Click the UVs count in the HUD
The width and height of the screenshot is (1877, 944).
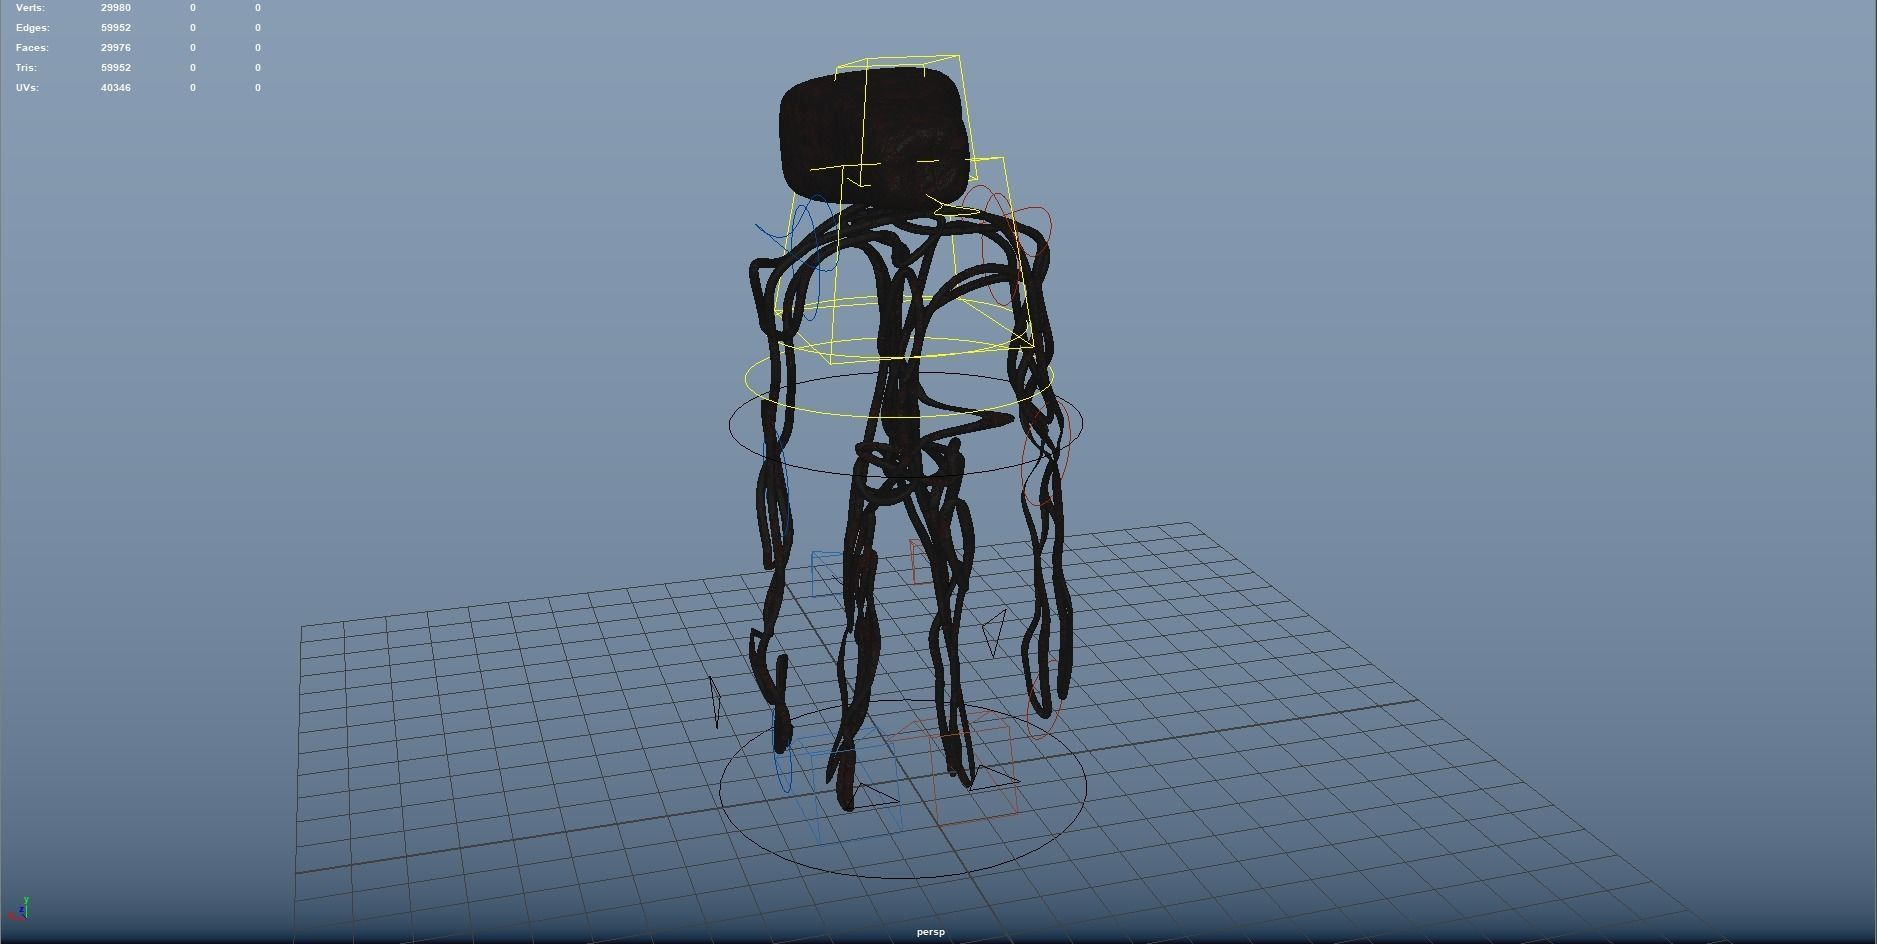pos(115,87)
